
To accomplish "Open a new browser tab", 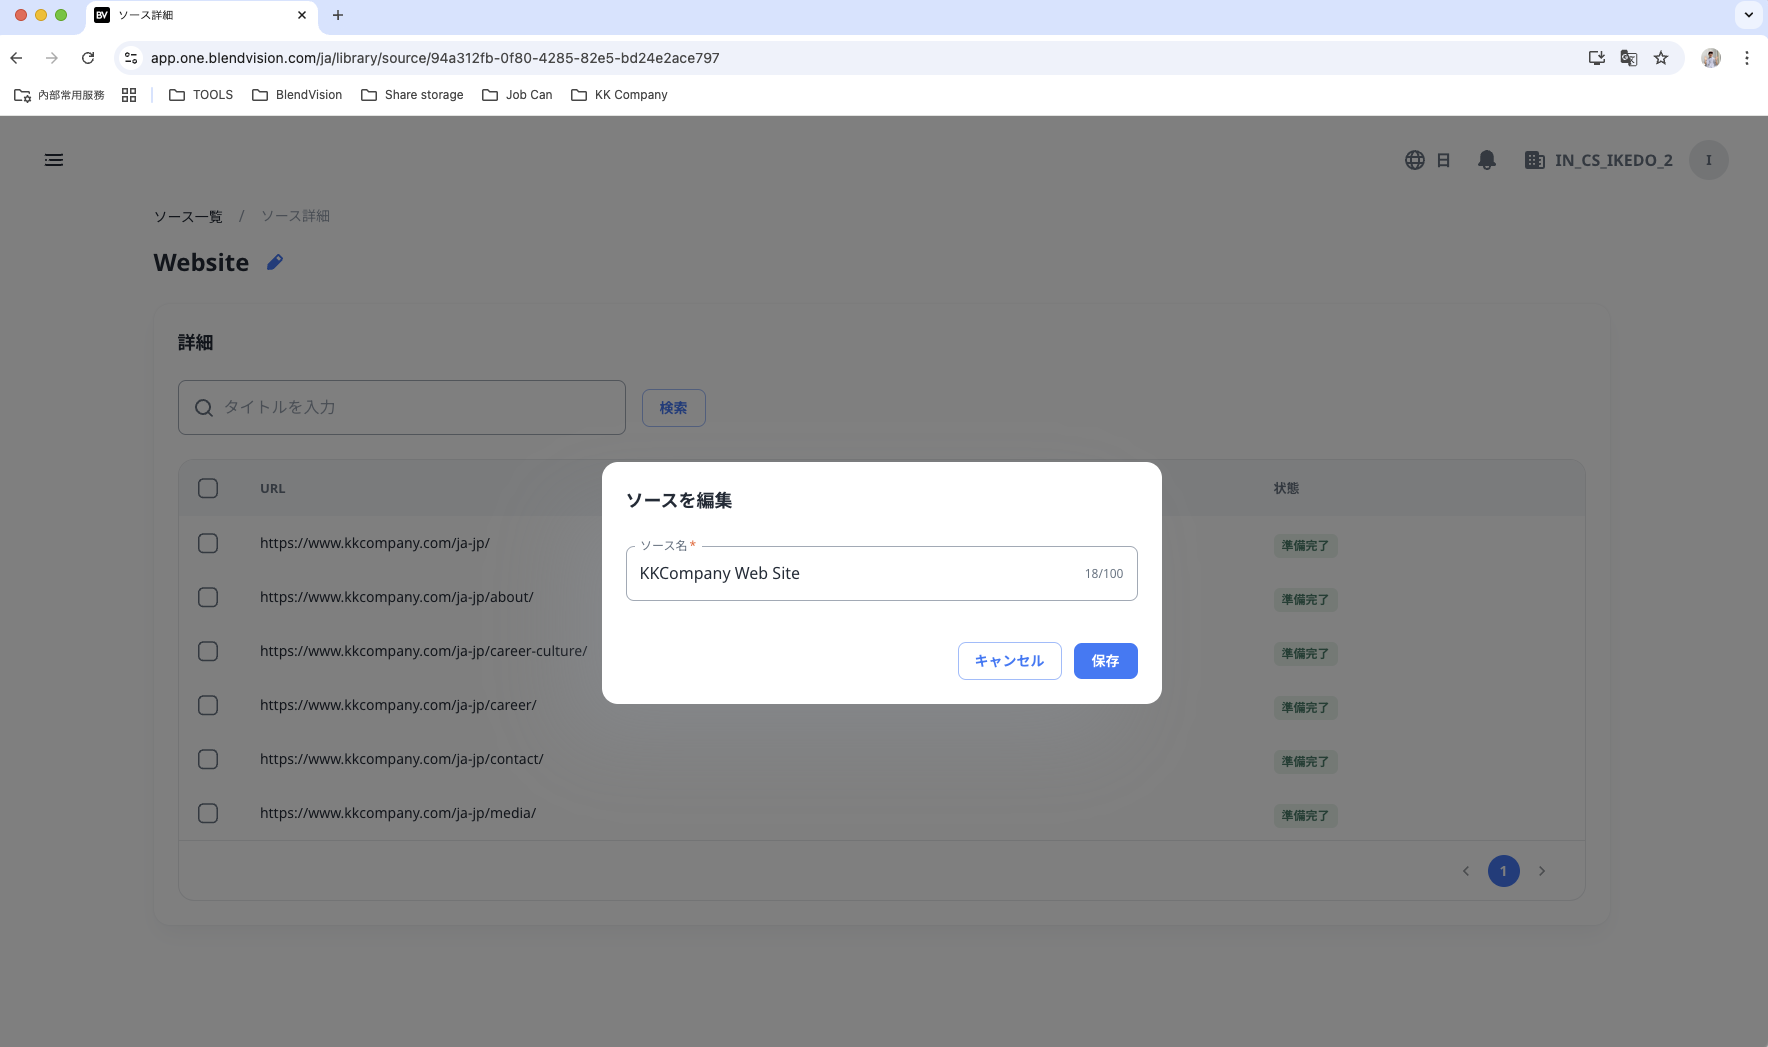I will point(338,15).
